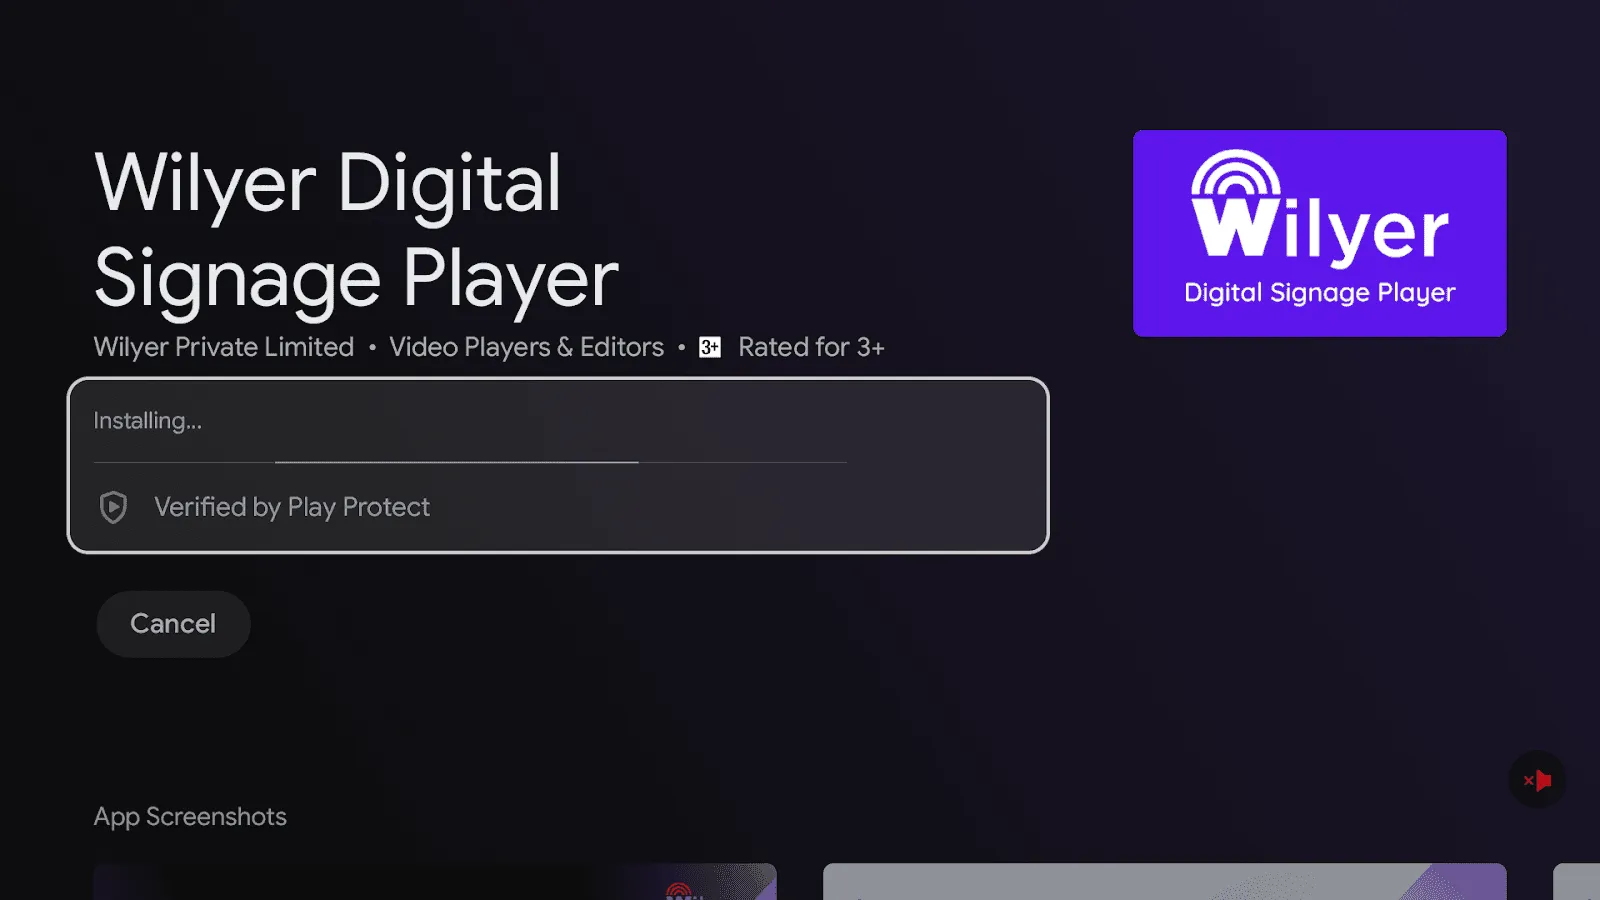Click the wifi arcs on the Wilyer logo

(1236, 172)
